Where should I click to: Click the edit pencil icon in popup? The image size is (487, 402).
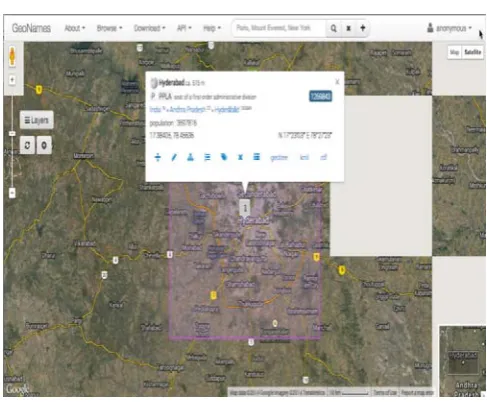174,157
